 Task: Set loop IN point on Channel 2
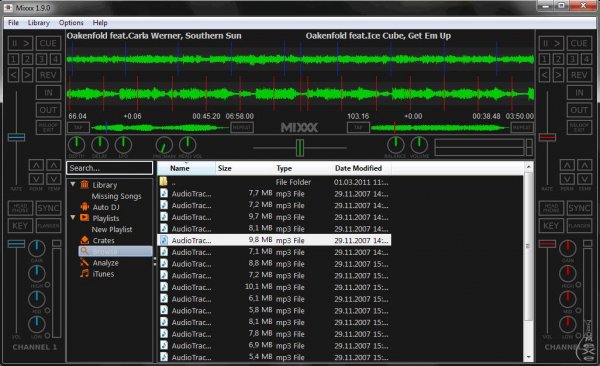579,93
